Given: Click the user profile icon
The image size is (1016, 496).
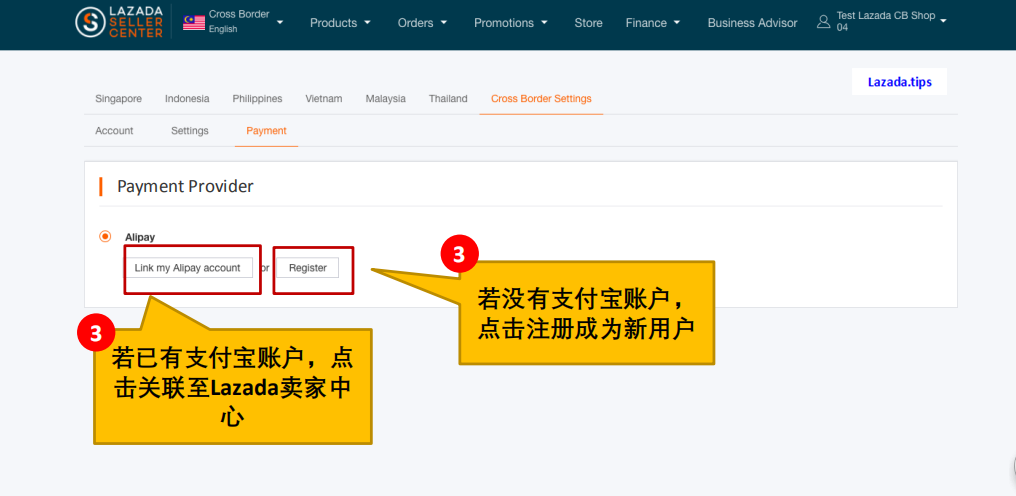Looking at the screenshot, I should pyautogui.click(x=824, y=22).
